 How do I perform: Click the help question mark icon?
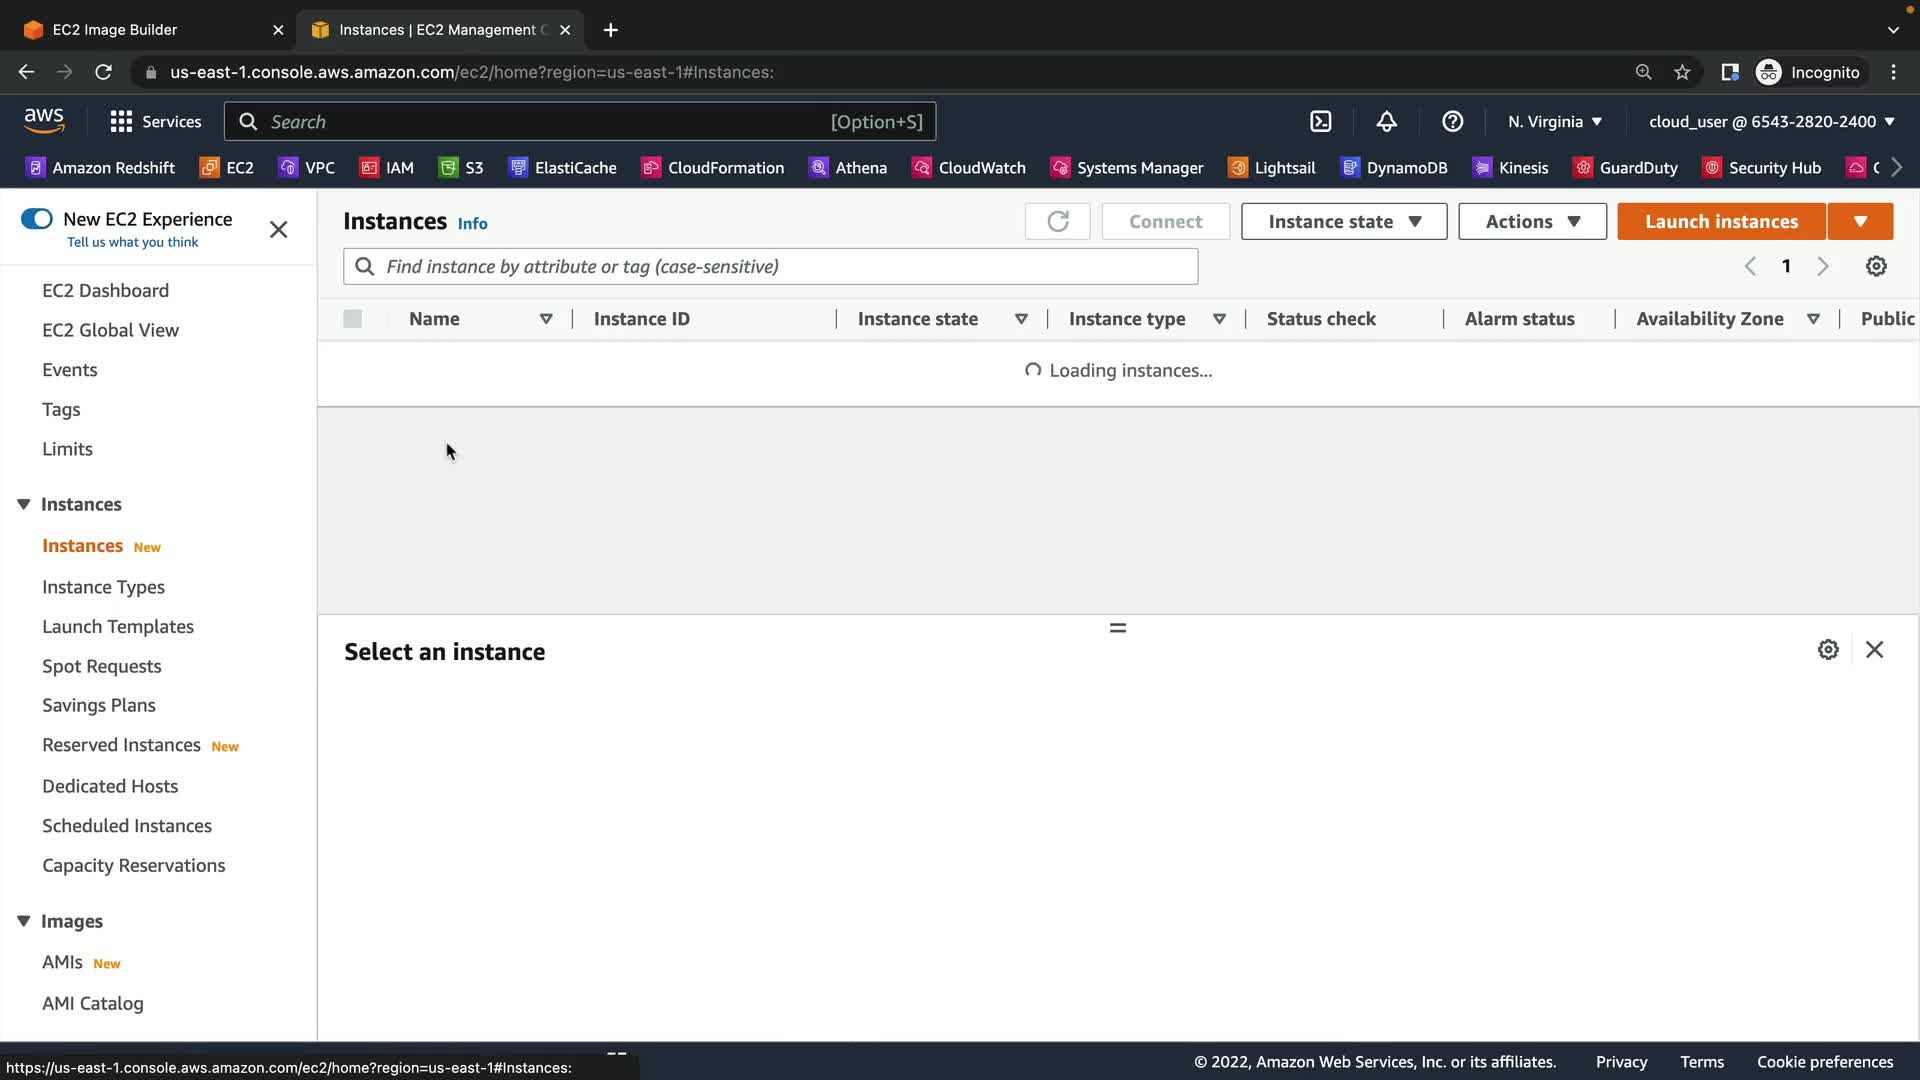tap(1452, 121)
